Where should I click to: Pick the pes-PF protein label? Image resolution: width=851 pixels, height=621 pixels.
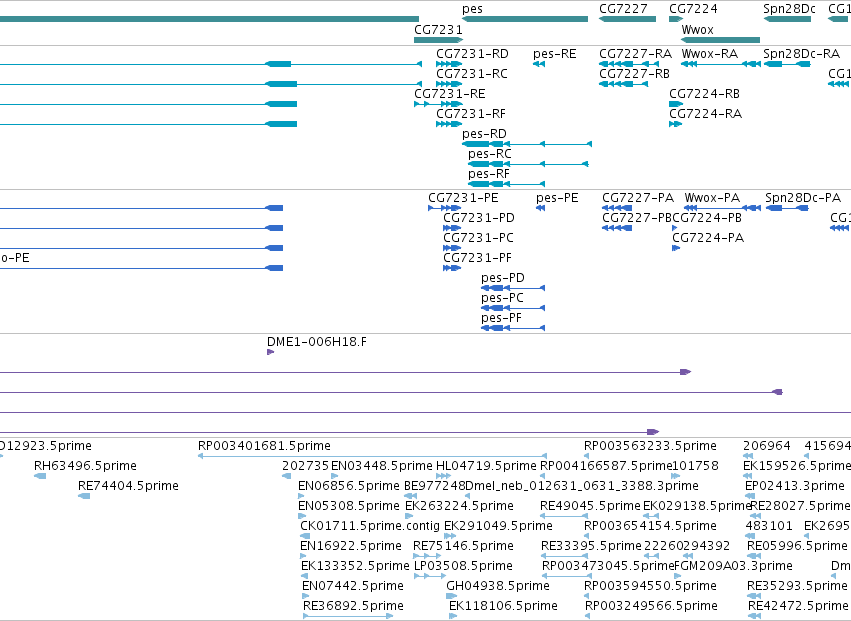tap(501, 319)
